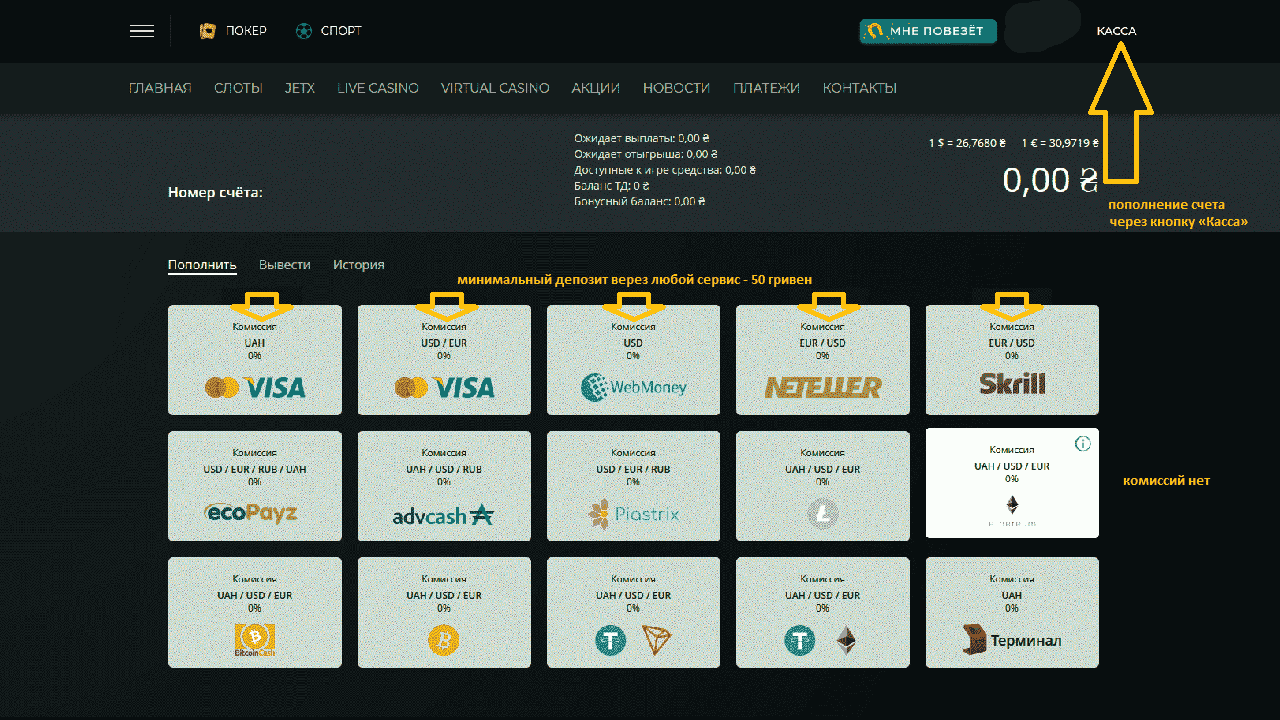Viewport: 1280px width, 720px height.
Task: Select Piastrix deposit method
Action: point(633,486)
